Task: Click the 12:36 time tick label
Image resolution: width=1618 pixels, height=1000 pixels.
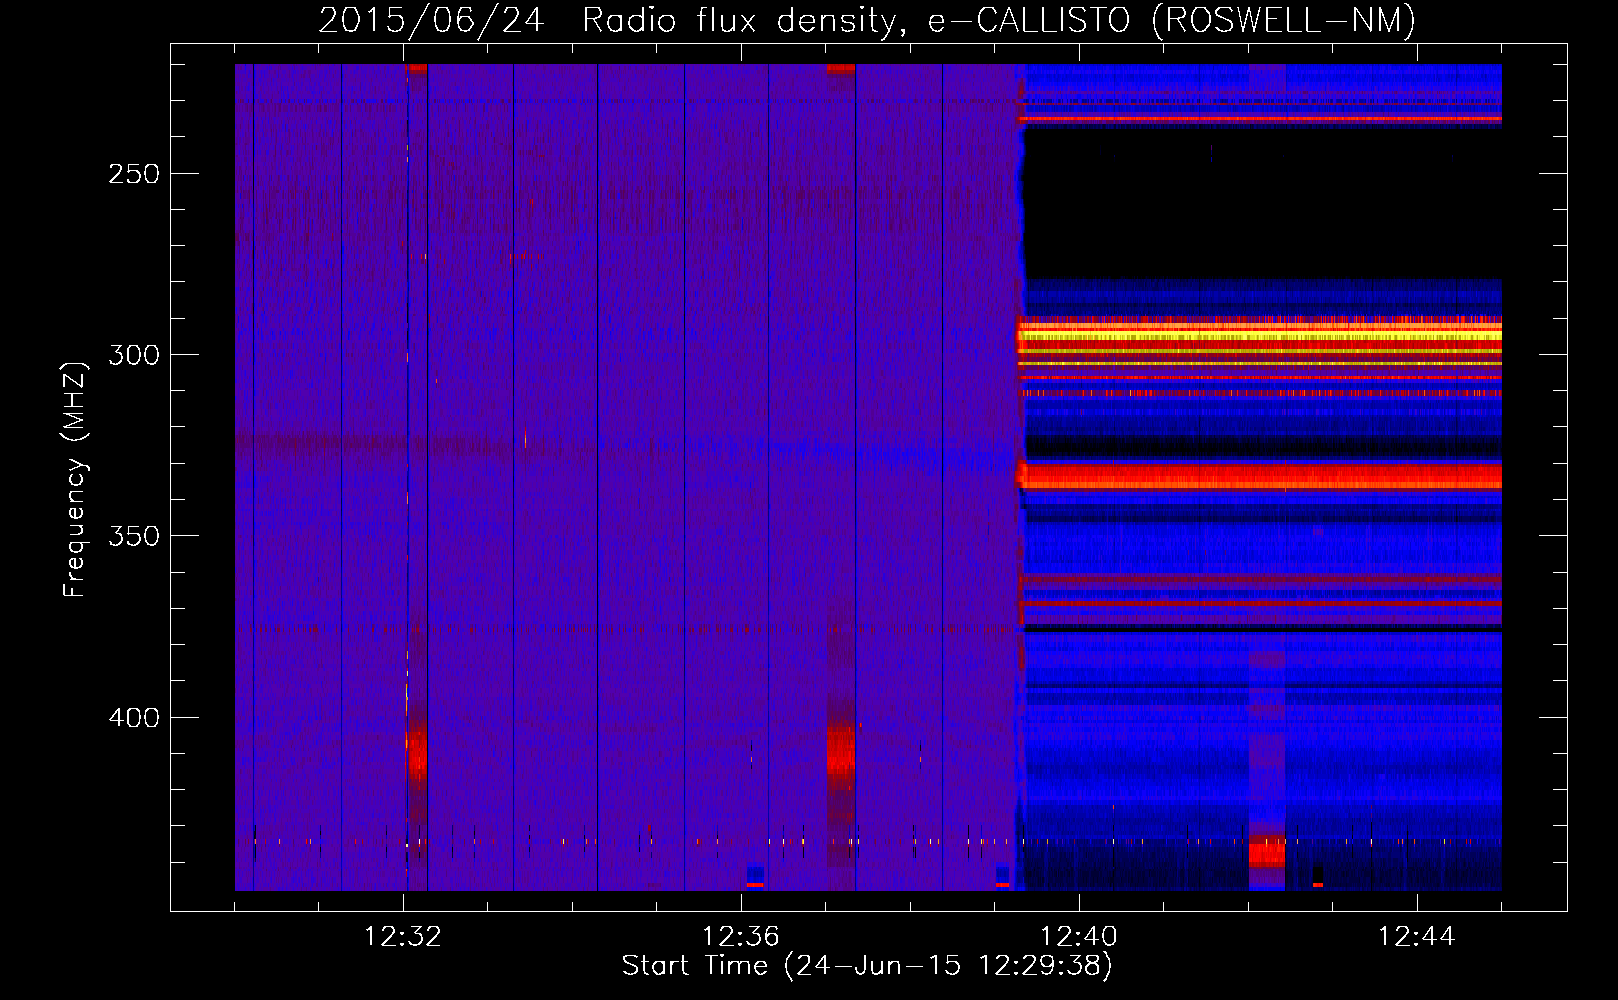Action: point(741,937)
